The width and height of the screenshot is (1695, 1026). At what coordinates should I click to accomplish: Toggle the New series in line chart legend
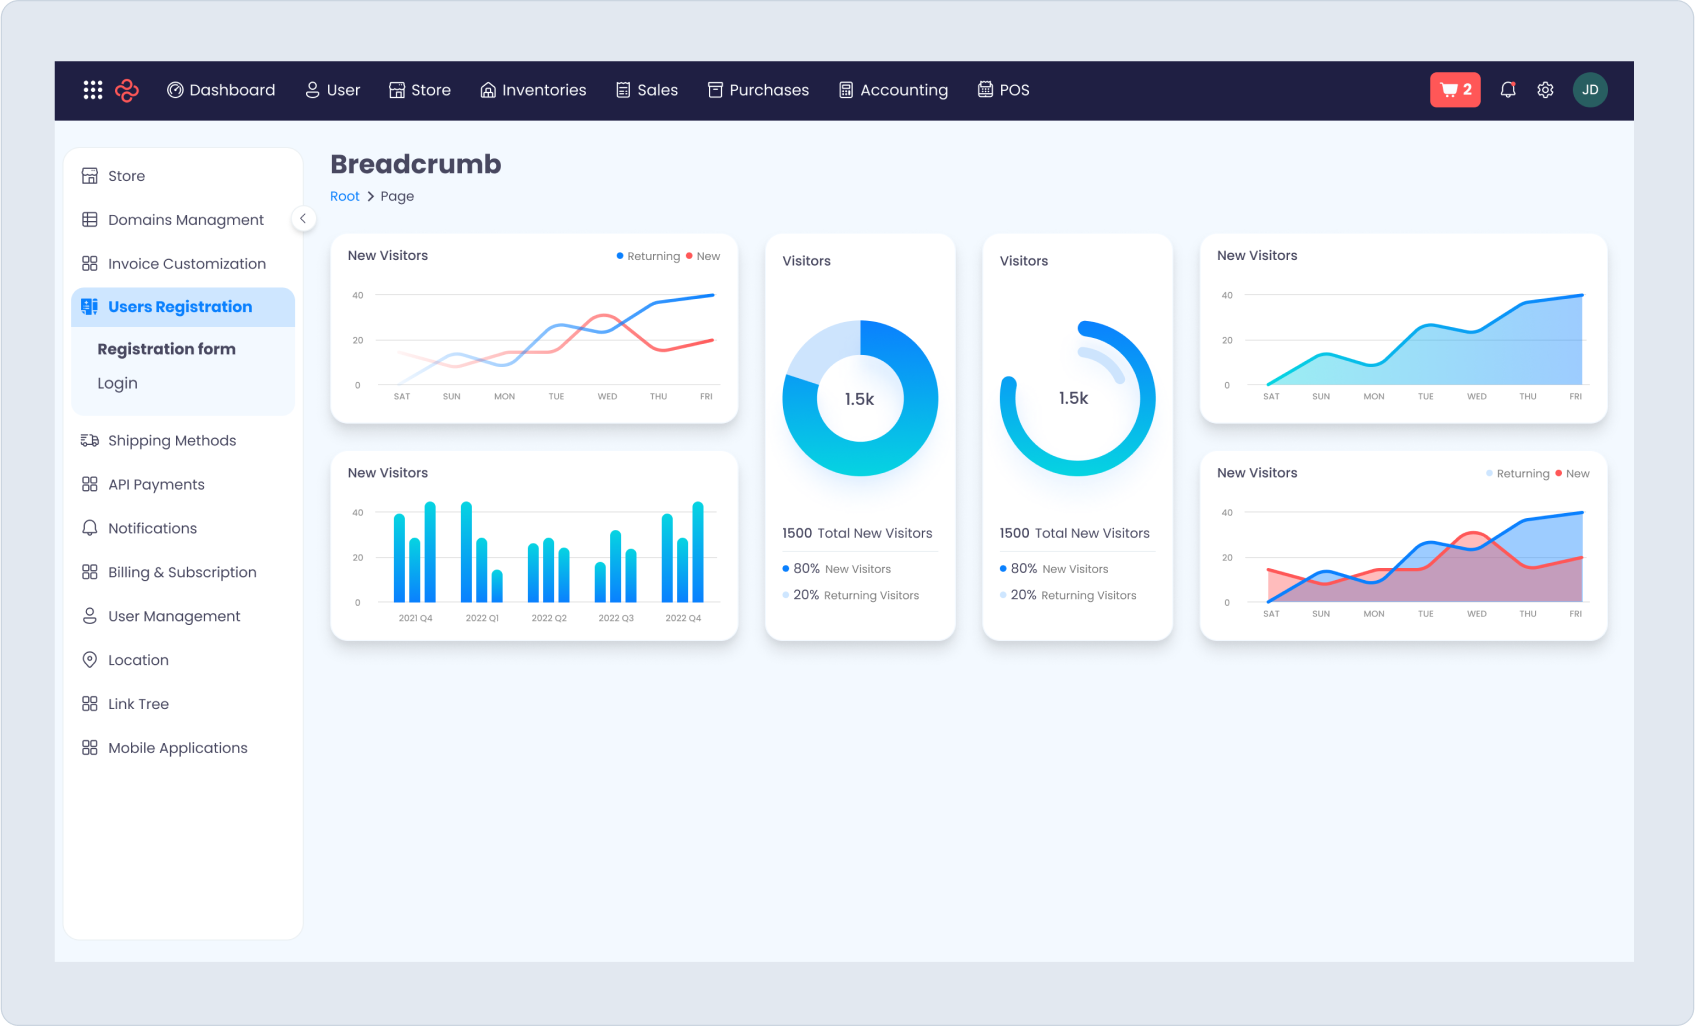703,257
